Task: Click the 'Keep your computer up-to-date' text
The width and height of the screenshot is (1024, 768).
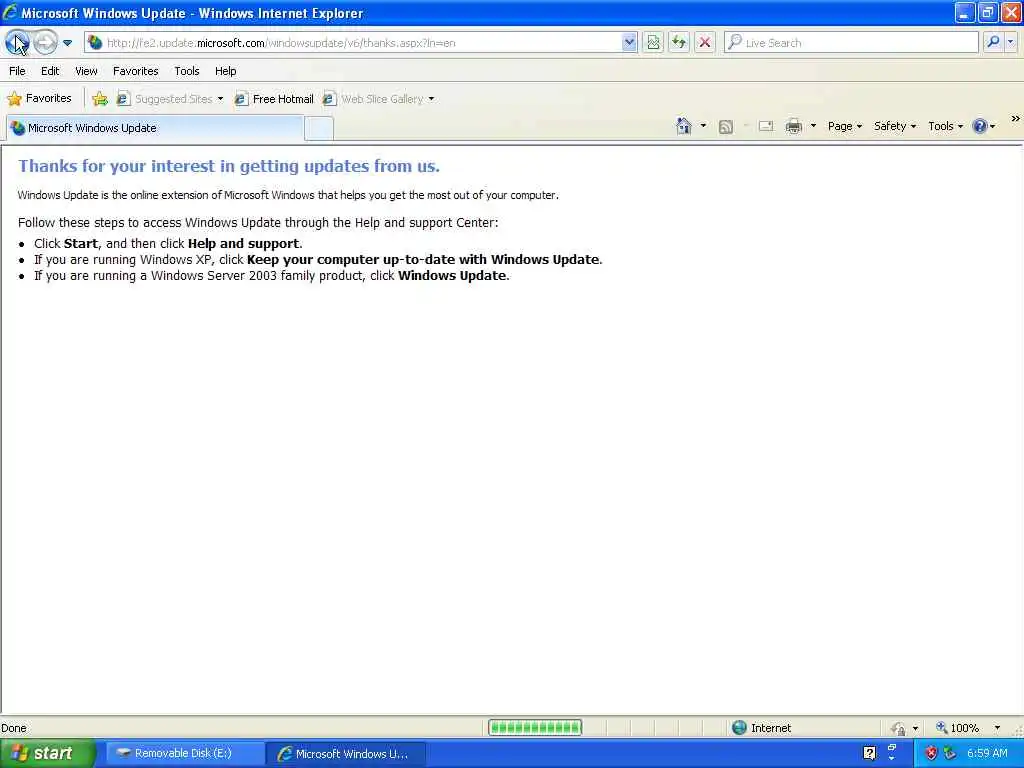Action: (423, 259)
